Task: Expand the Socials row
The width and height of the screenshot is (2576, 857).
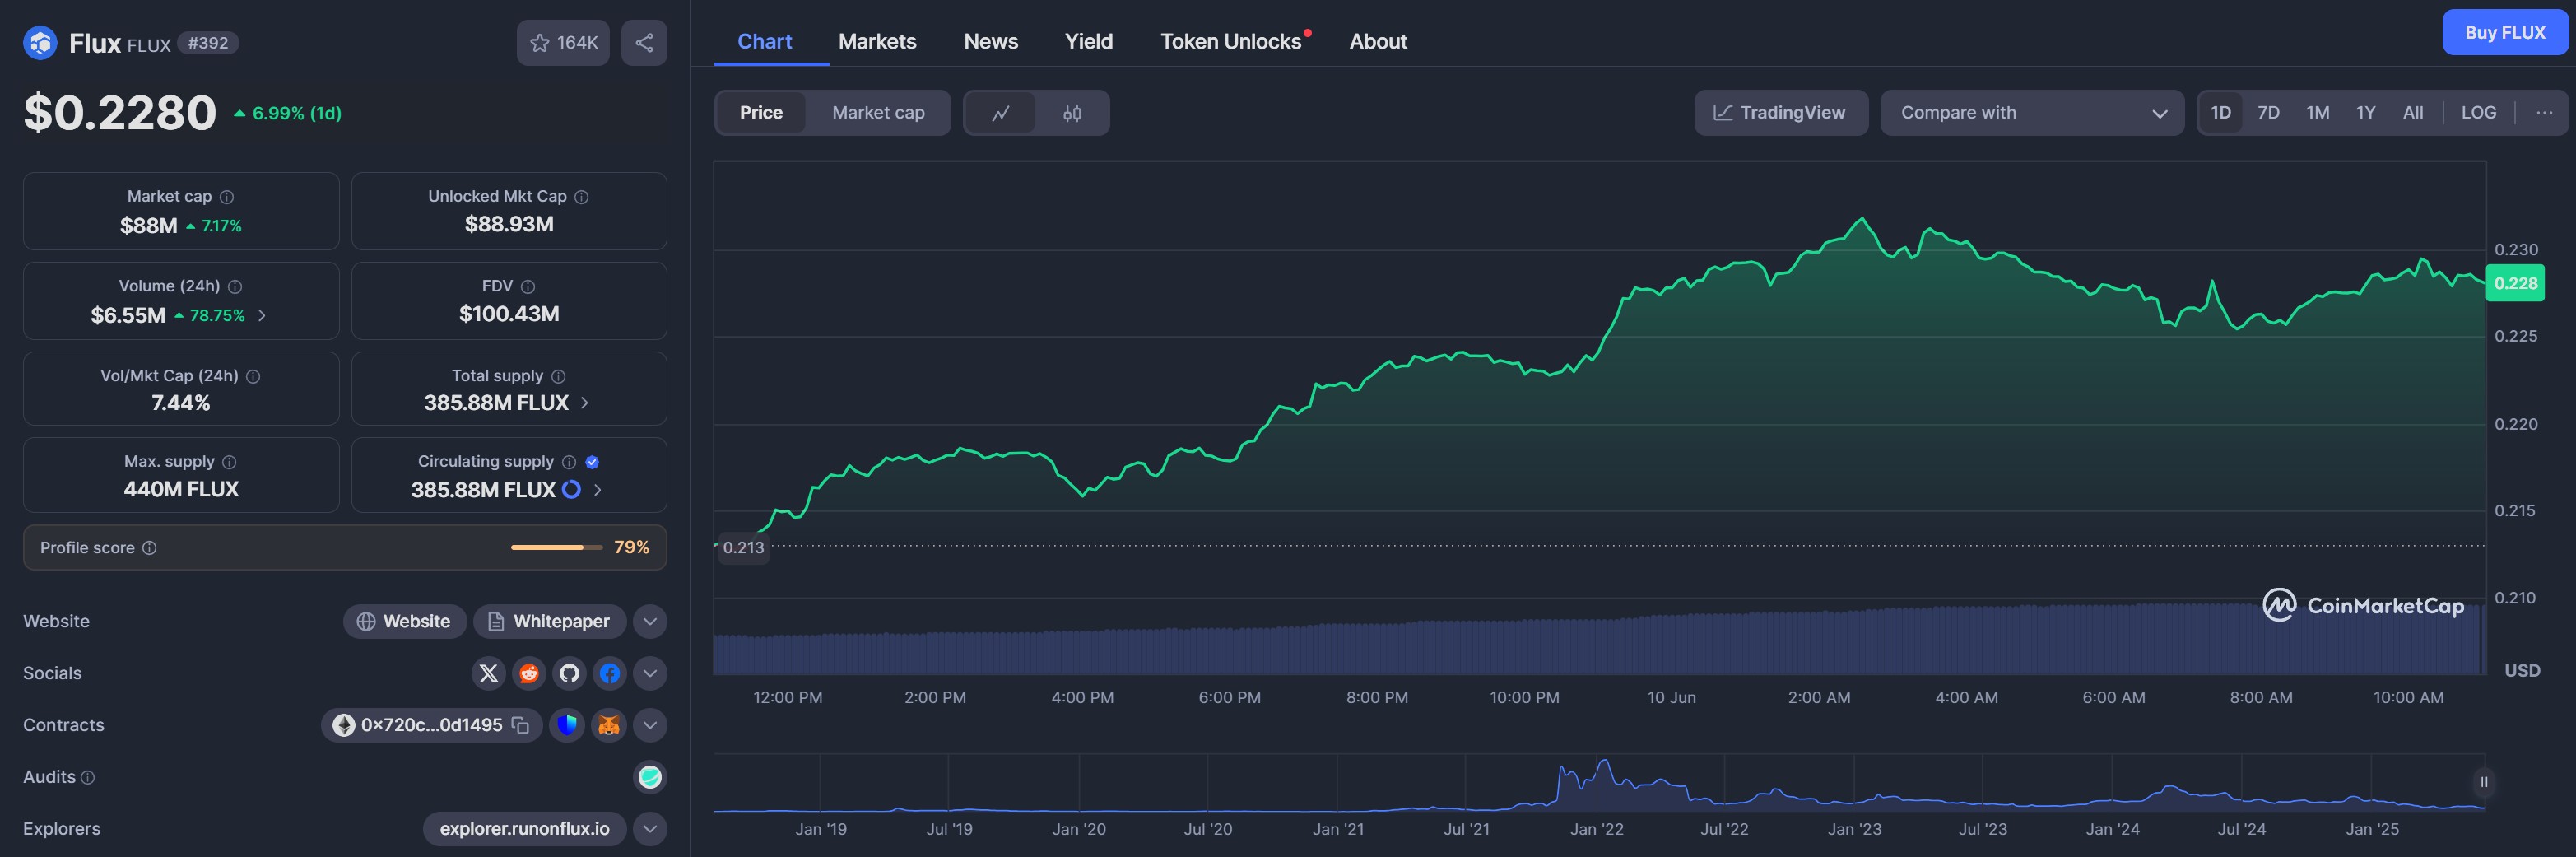Action: pyautogui.click(x=650, y=673)
